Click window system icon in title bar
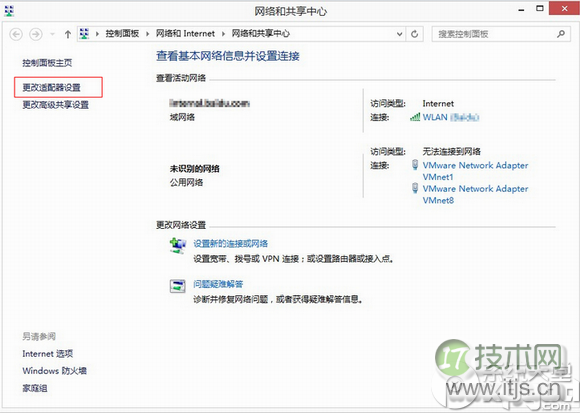 (9, 11)
